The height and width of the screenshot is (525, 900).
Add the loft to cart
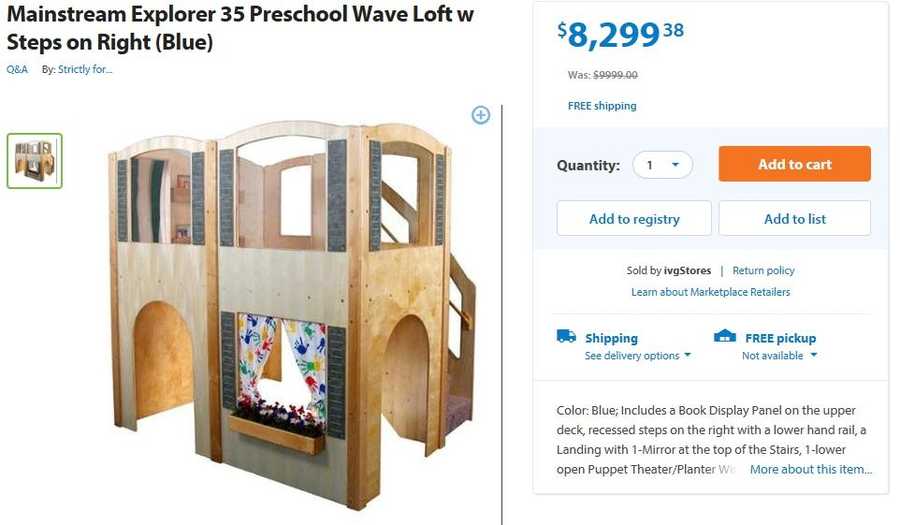tap(794, 165)
